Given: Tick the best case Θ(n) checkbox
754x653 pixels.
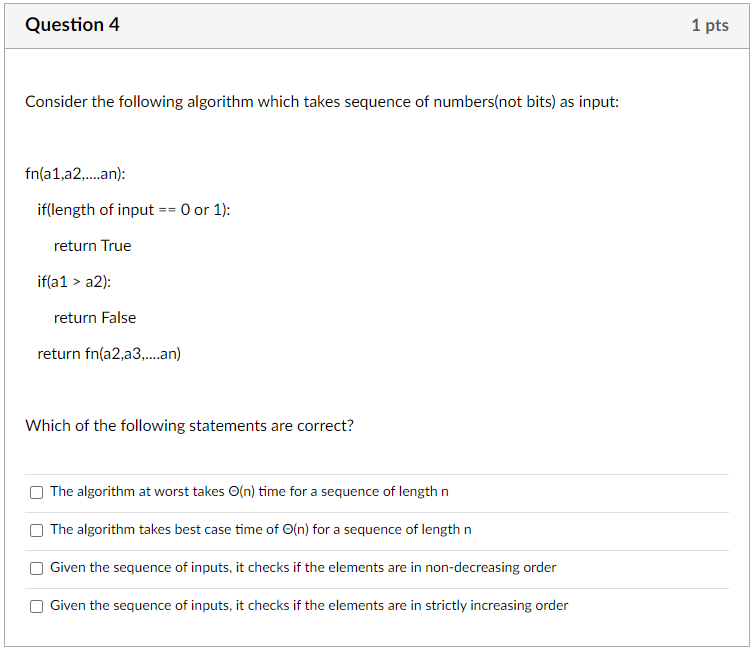Looking at the screenshot, I should [37, 530].
